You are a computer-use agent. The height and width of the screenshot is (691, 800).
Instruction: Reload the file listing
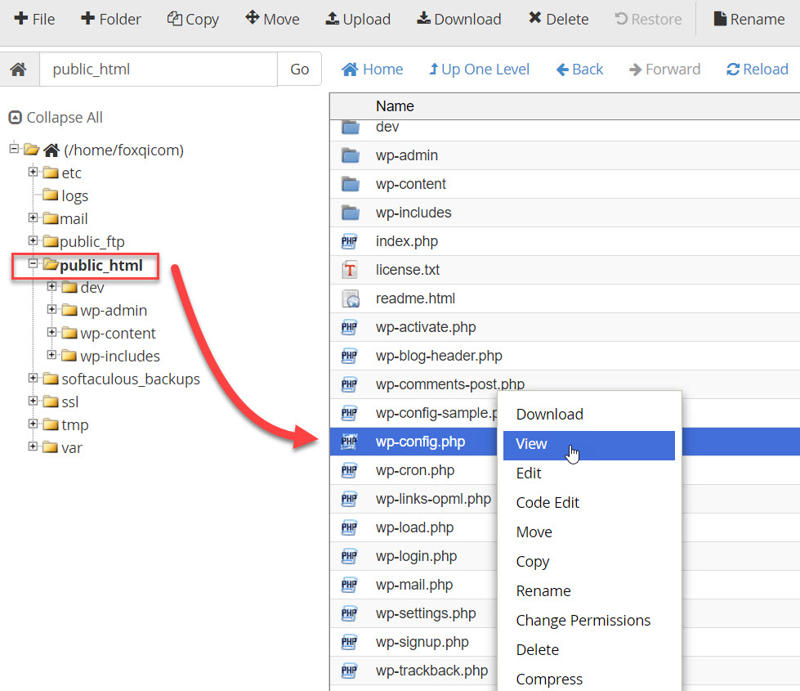[757, 69]
